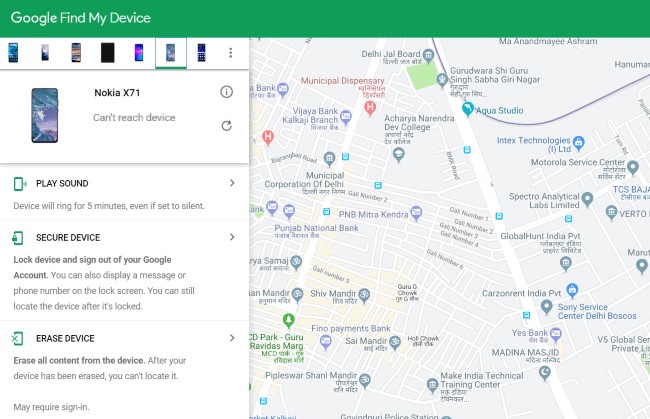Click the ERASE DEVICE option label
Screen dimensions: 650x419
pos(65,339)
